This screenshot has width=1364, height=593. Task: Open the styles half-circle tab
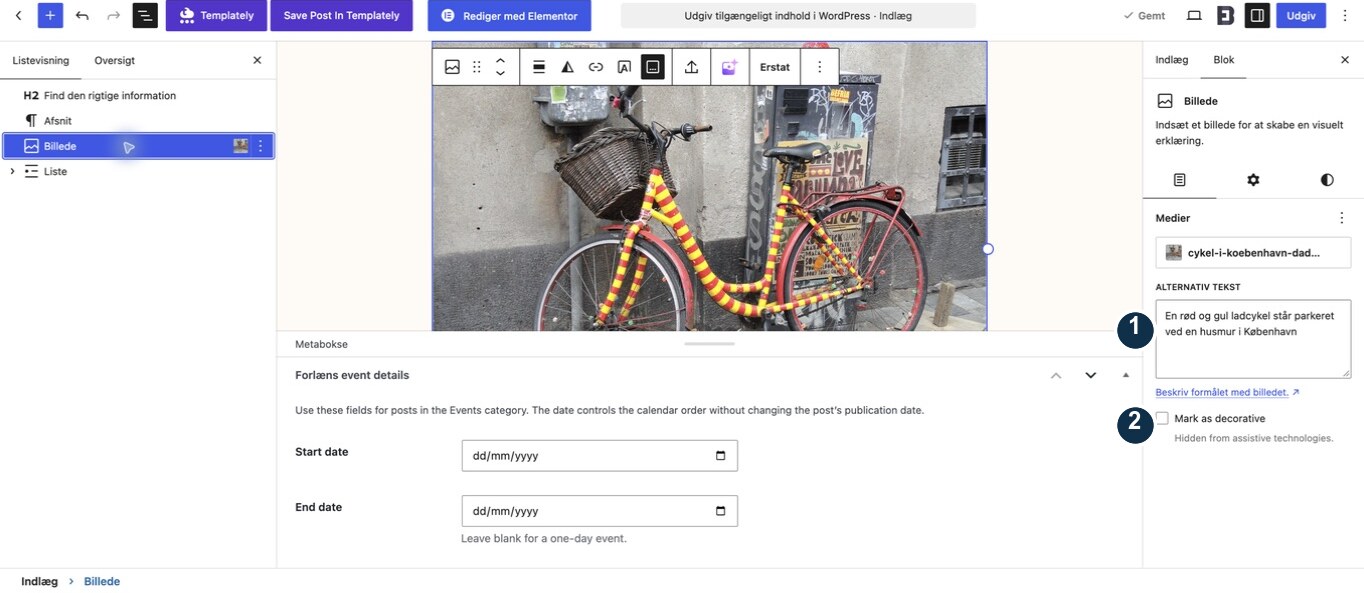pyautogui.click(x=1327, y=180)
